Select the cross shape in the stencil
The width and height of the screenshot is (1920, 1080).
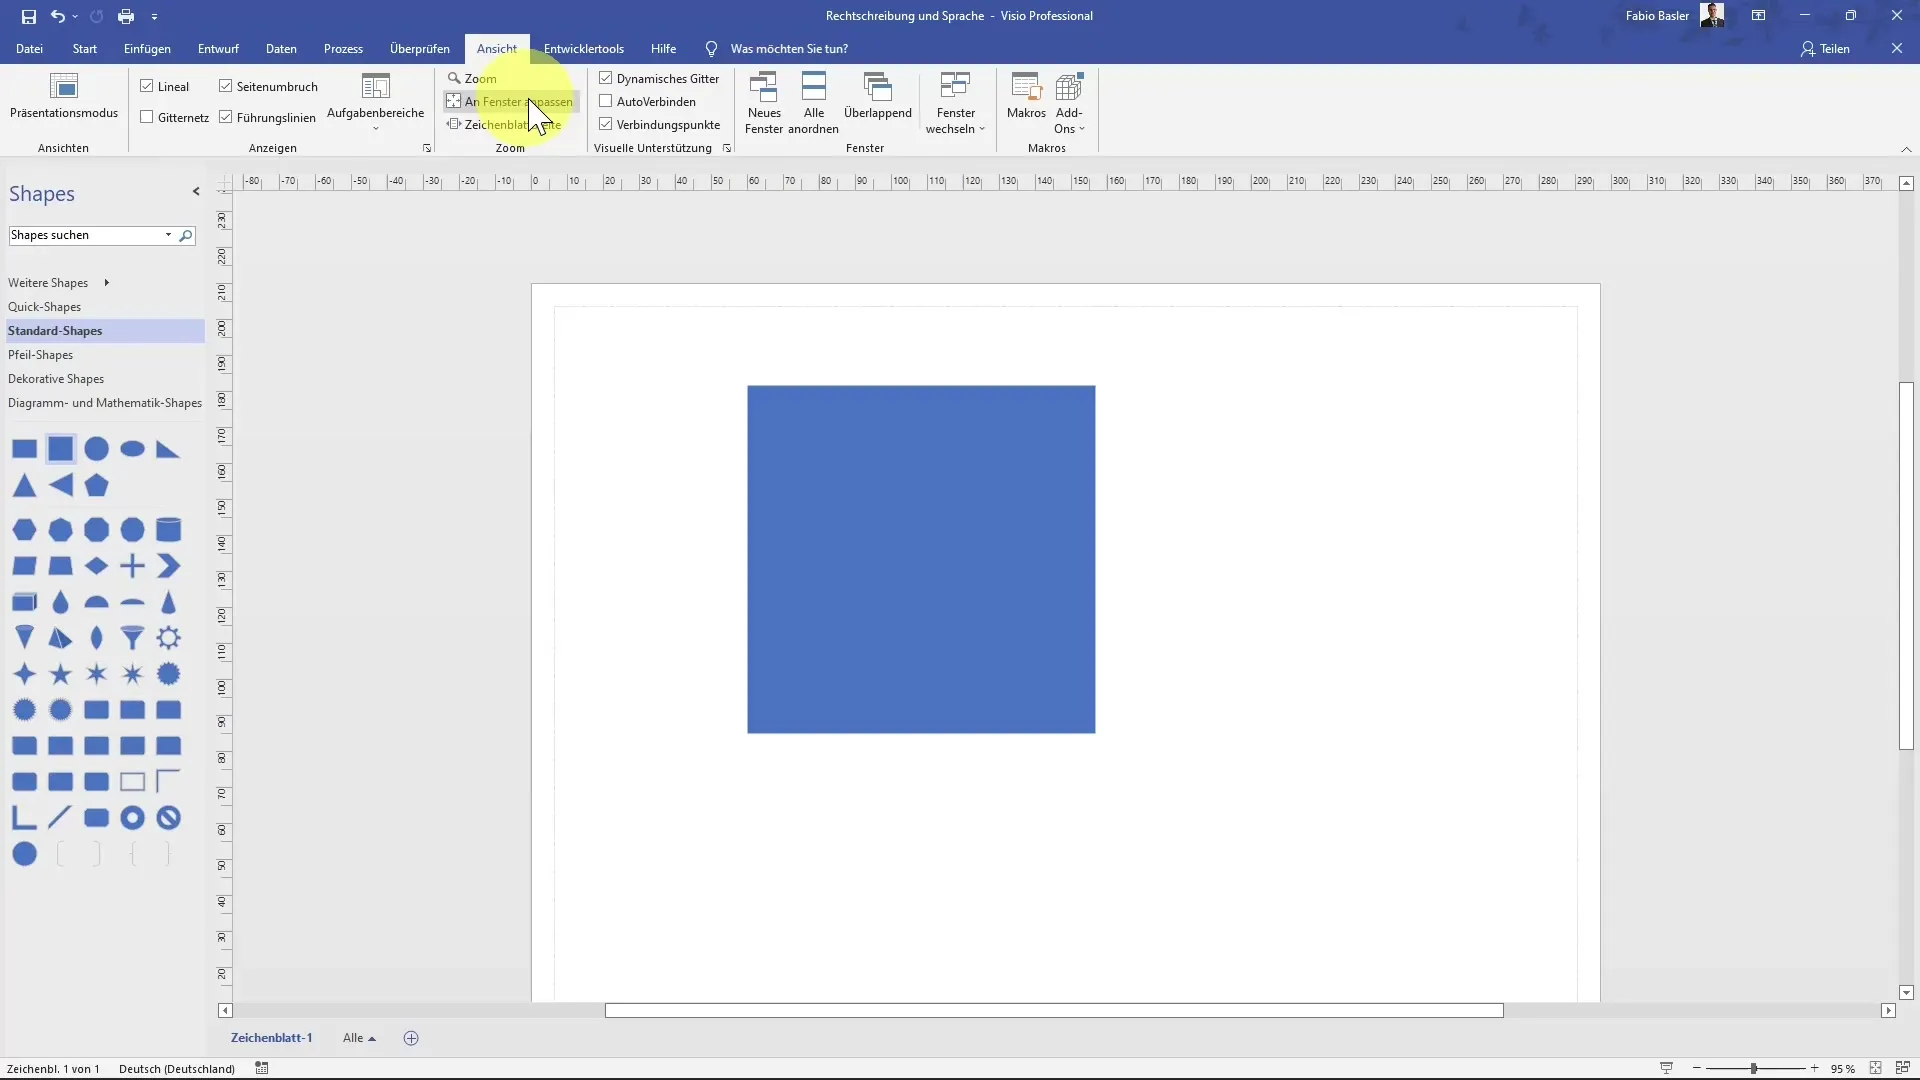click(132, 566)
